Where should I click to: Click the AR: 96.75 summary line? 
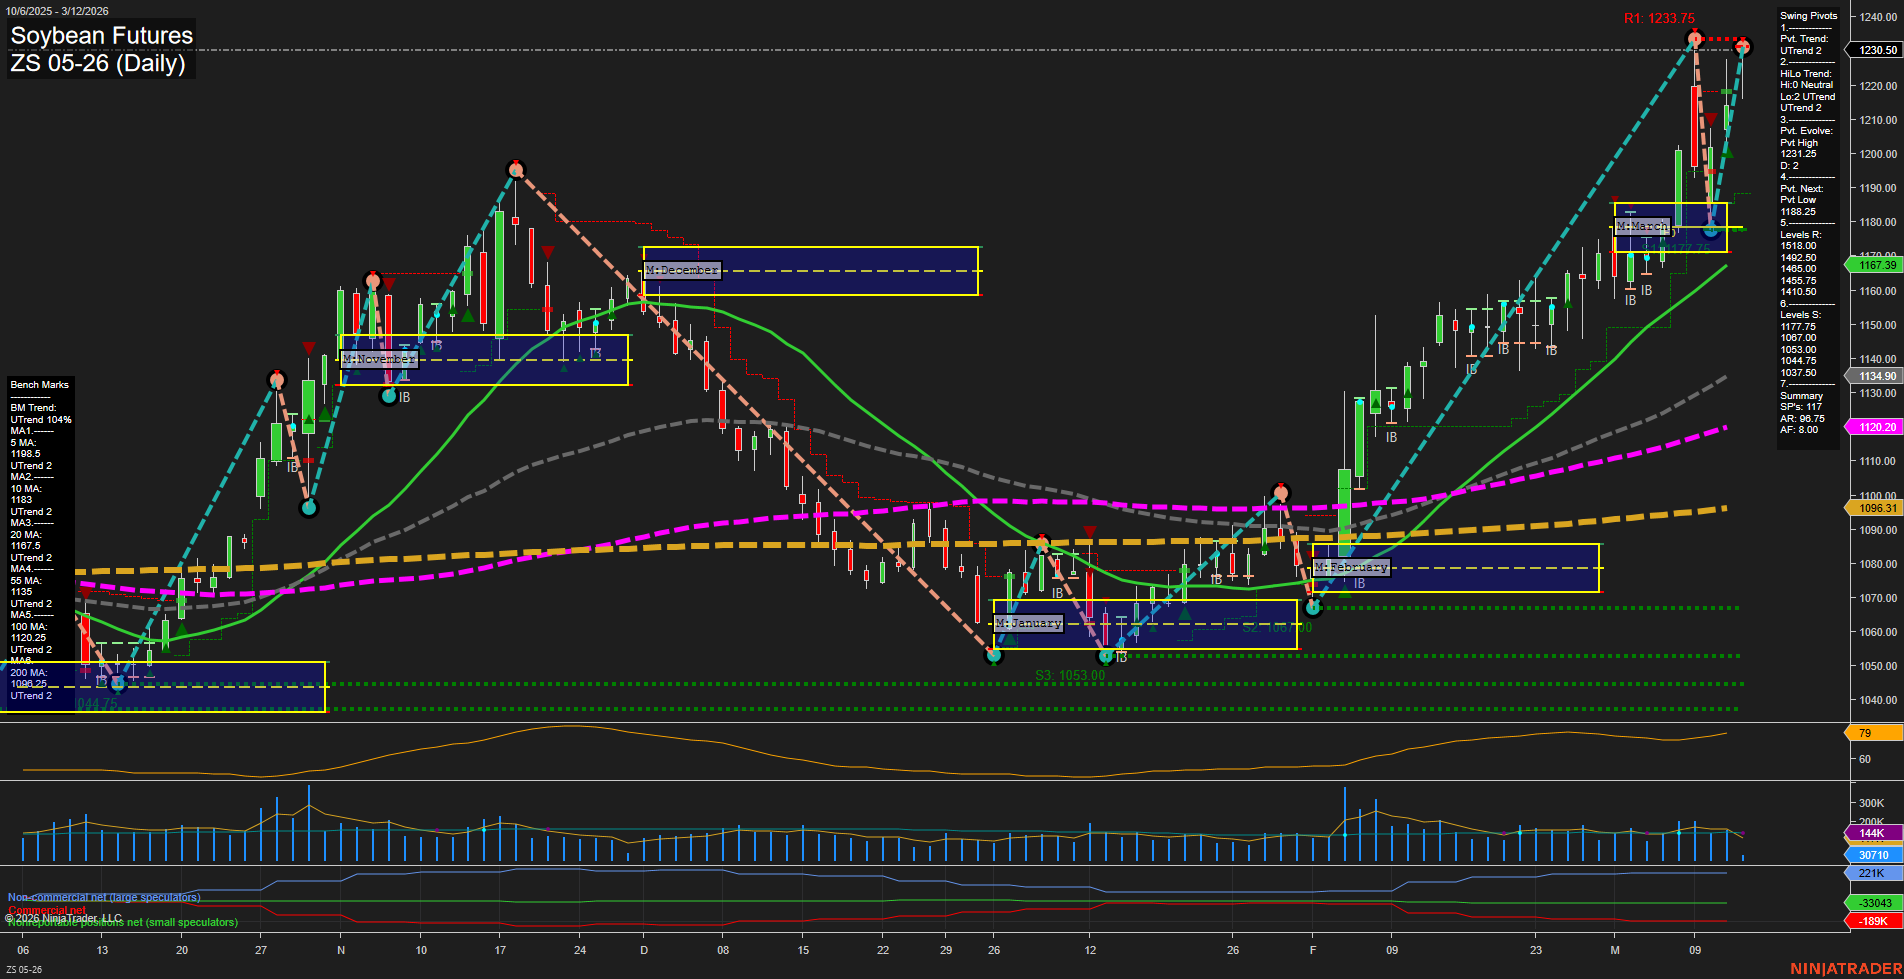tap(1802, 419)
